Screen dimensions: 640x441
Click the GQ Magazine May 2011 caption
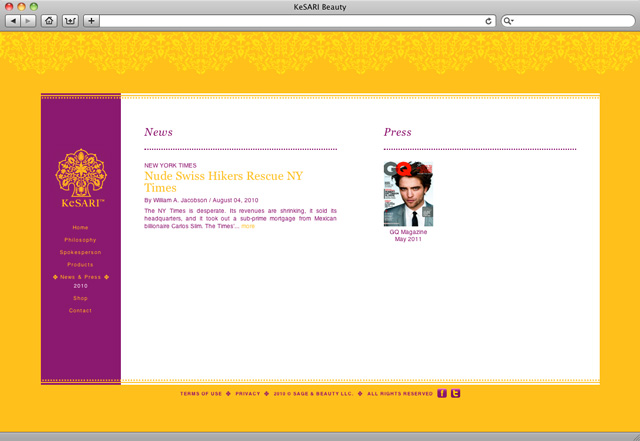(x=408, y=235)
